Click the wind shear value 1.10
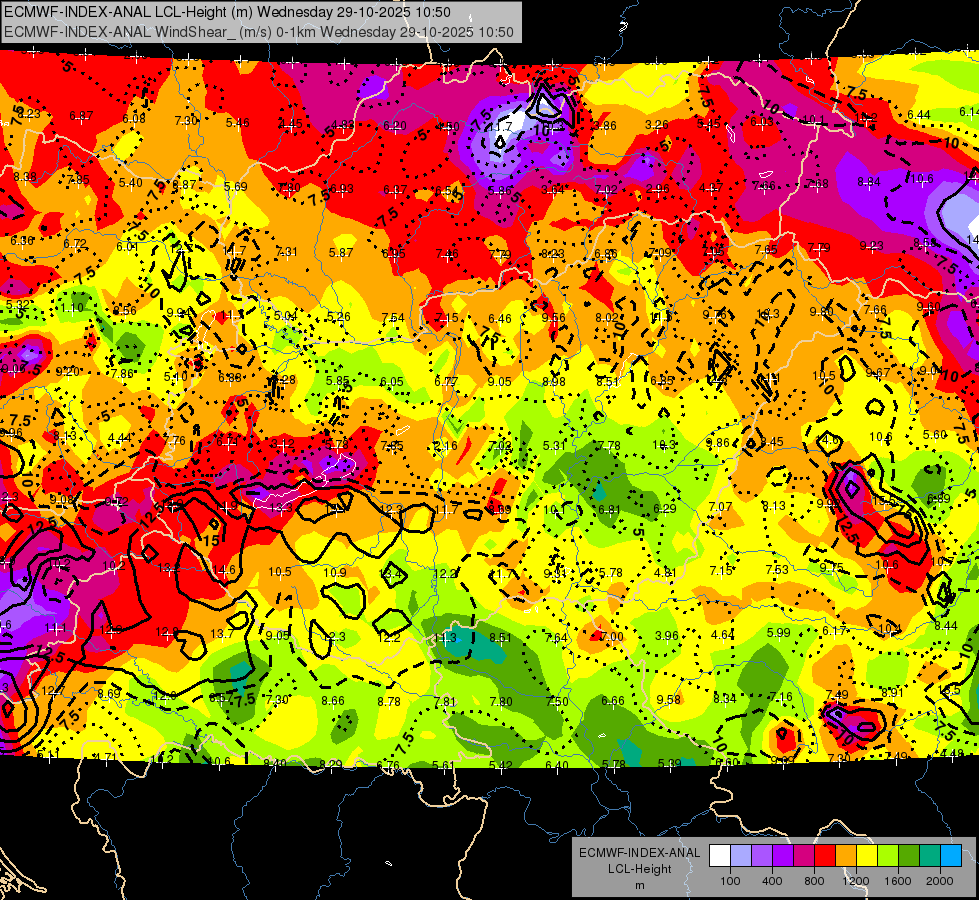This screenshot has width=979, height=900. [72, 308]
